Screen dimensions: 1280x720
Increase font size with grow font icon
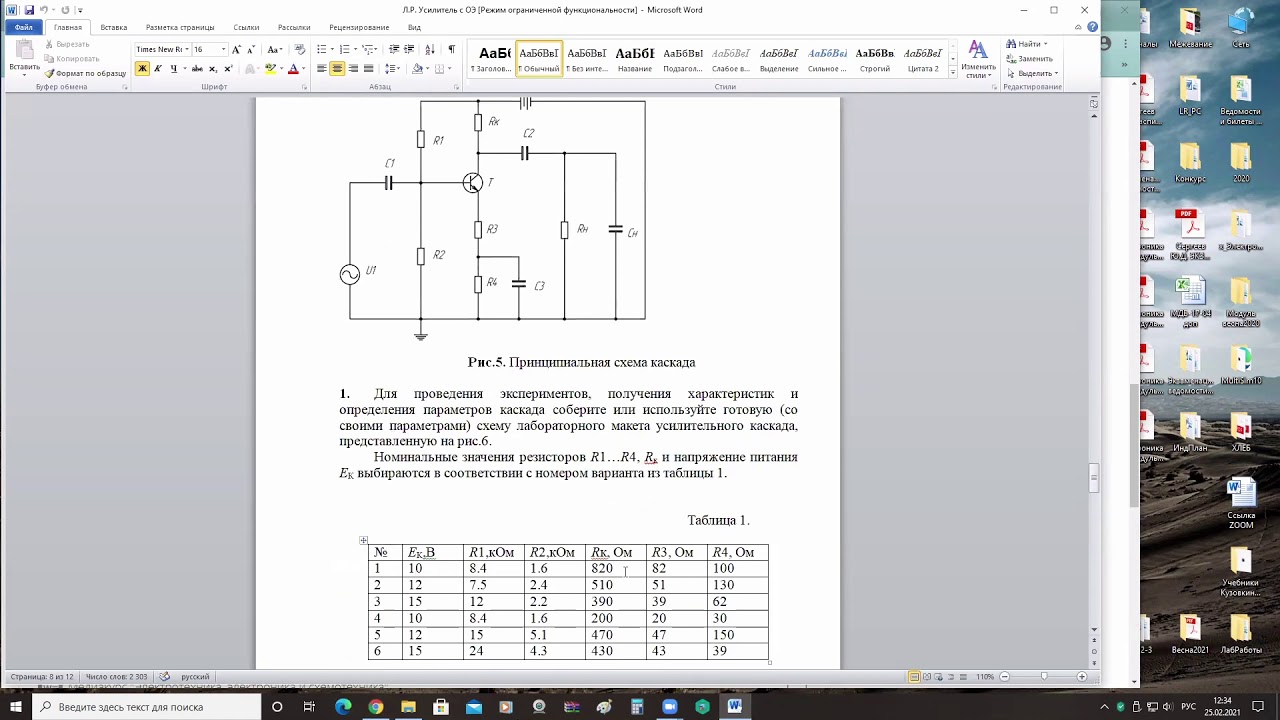coord(237,49)
